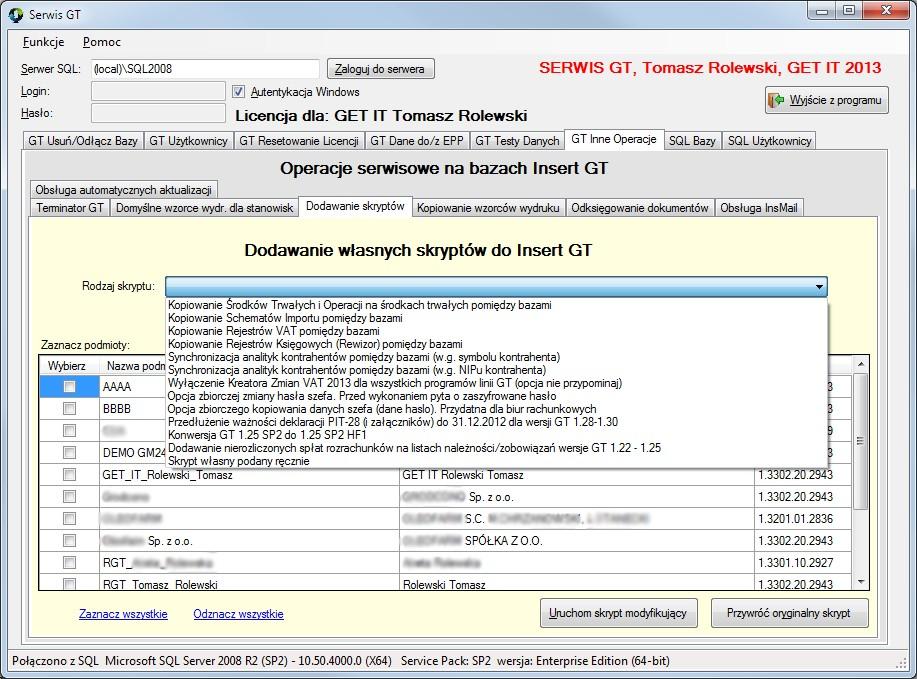Click the version cell 1.3201.01.2836
917x679 pixels.
coord(804,519)
